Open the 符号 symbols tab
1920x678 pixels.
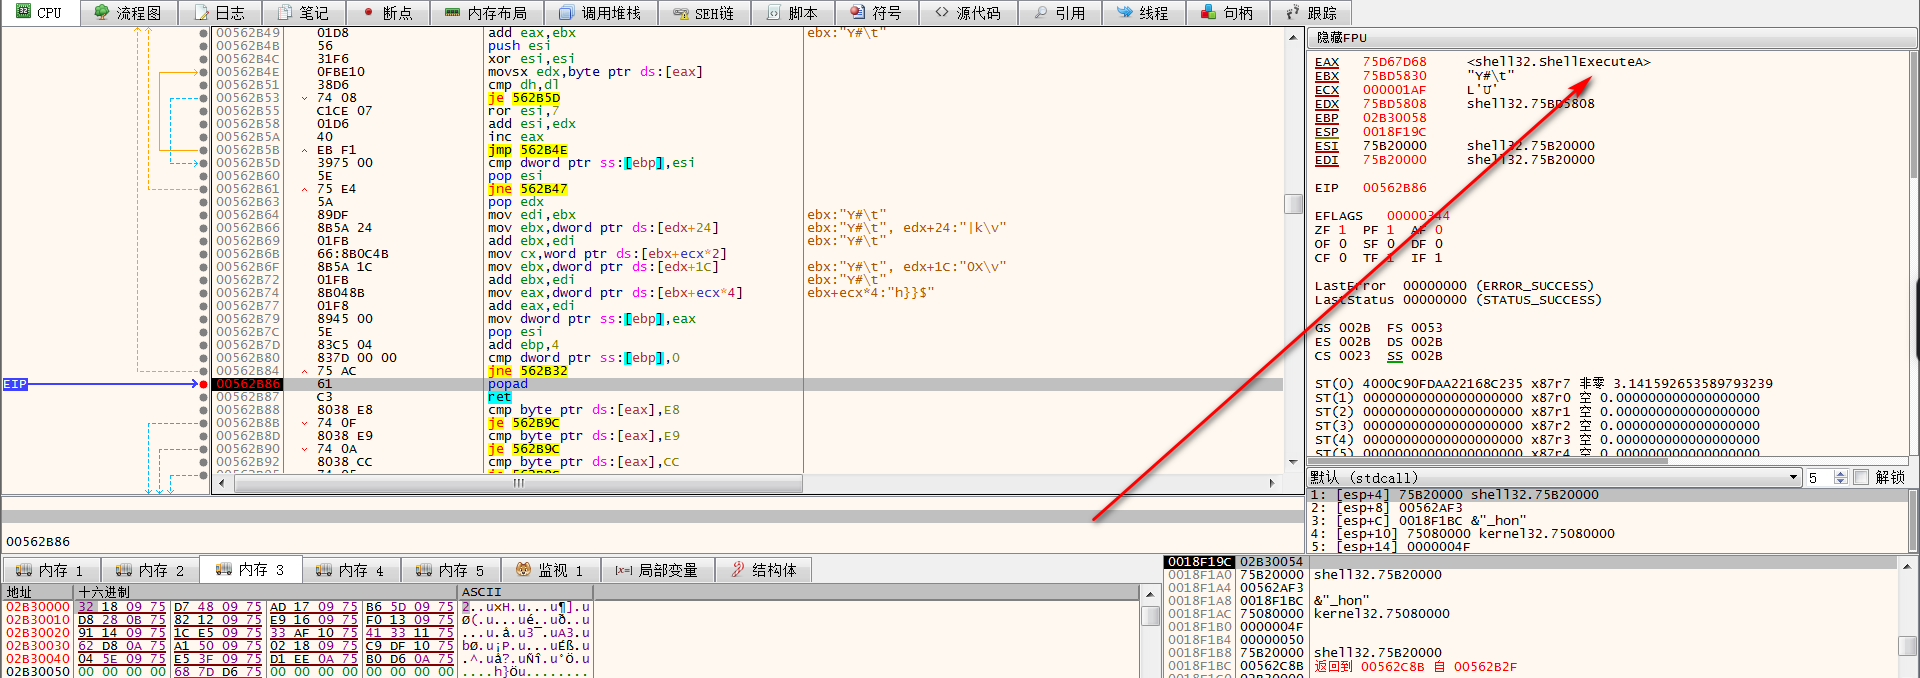pyautogui.click(x=876, y=13)
